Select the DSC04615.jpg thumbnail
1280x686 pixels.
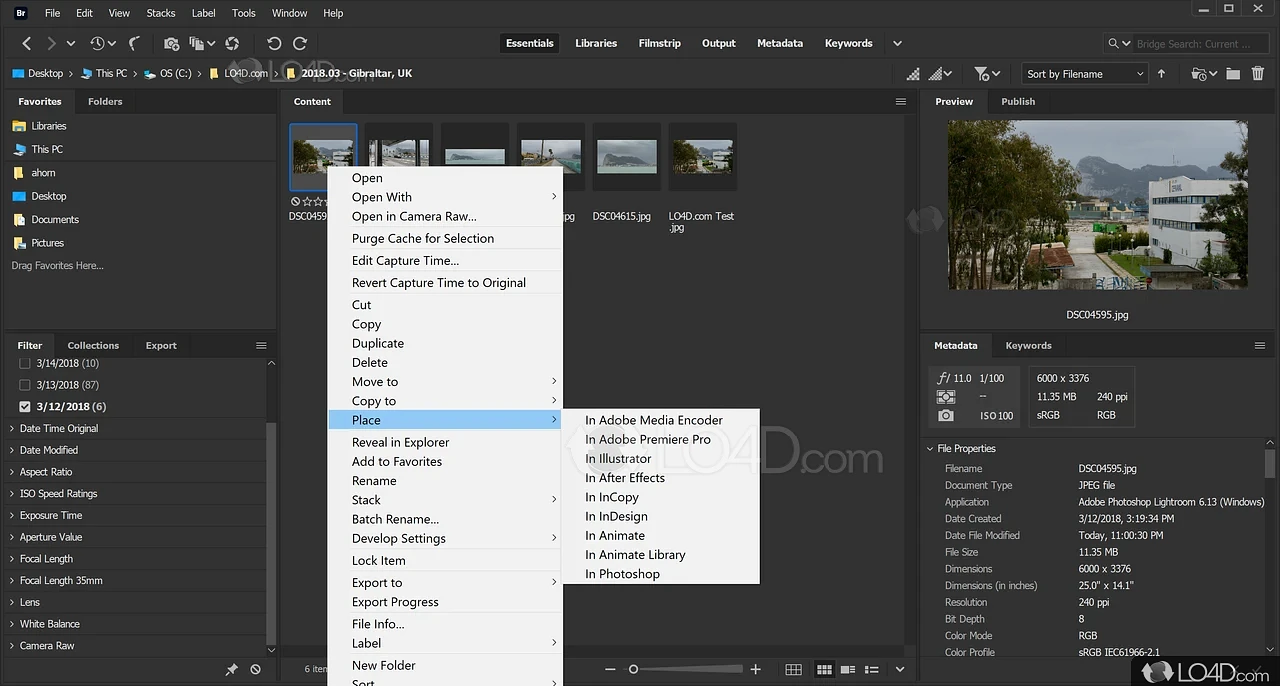tap(626, 156)
